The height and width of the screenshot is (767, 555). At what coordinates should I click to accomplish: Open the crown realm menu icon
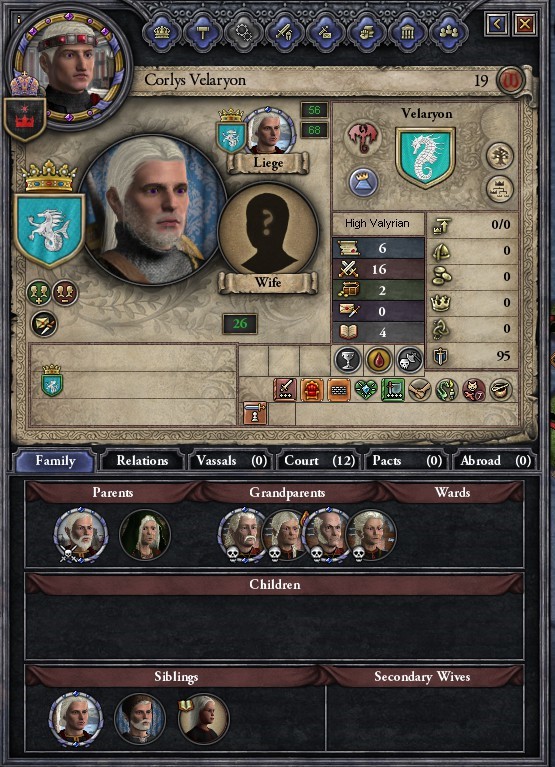(x=162, y=33)
